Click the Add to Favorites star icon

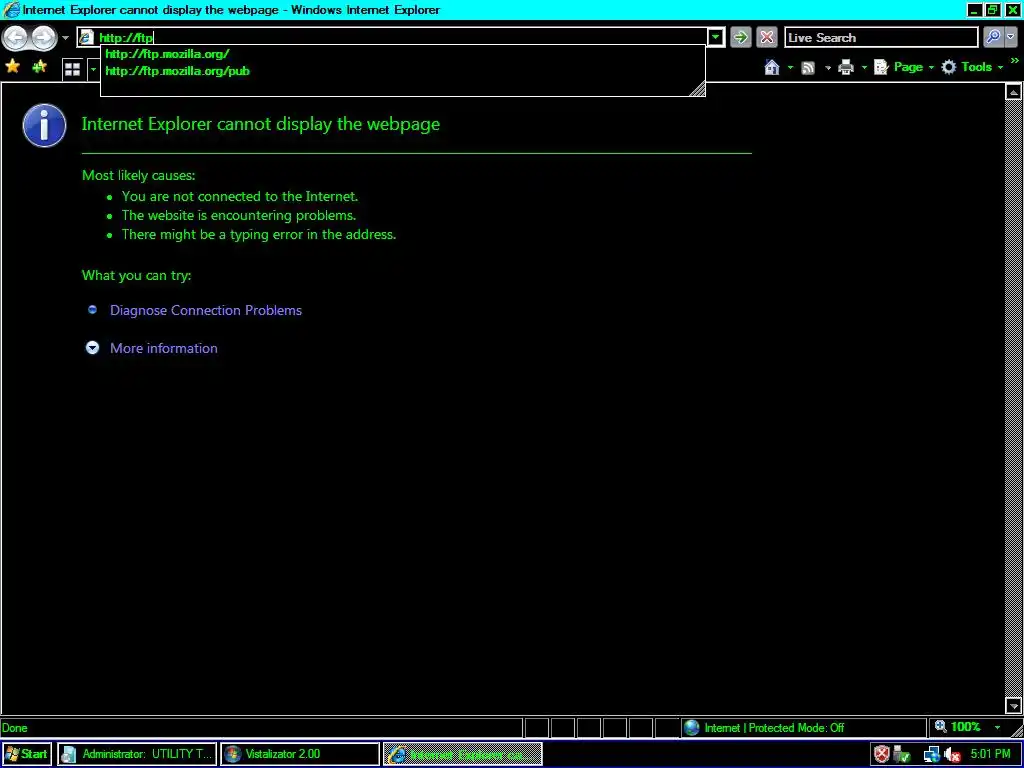tap(39, 67)
